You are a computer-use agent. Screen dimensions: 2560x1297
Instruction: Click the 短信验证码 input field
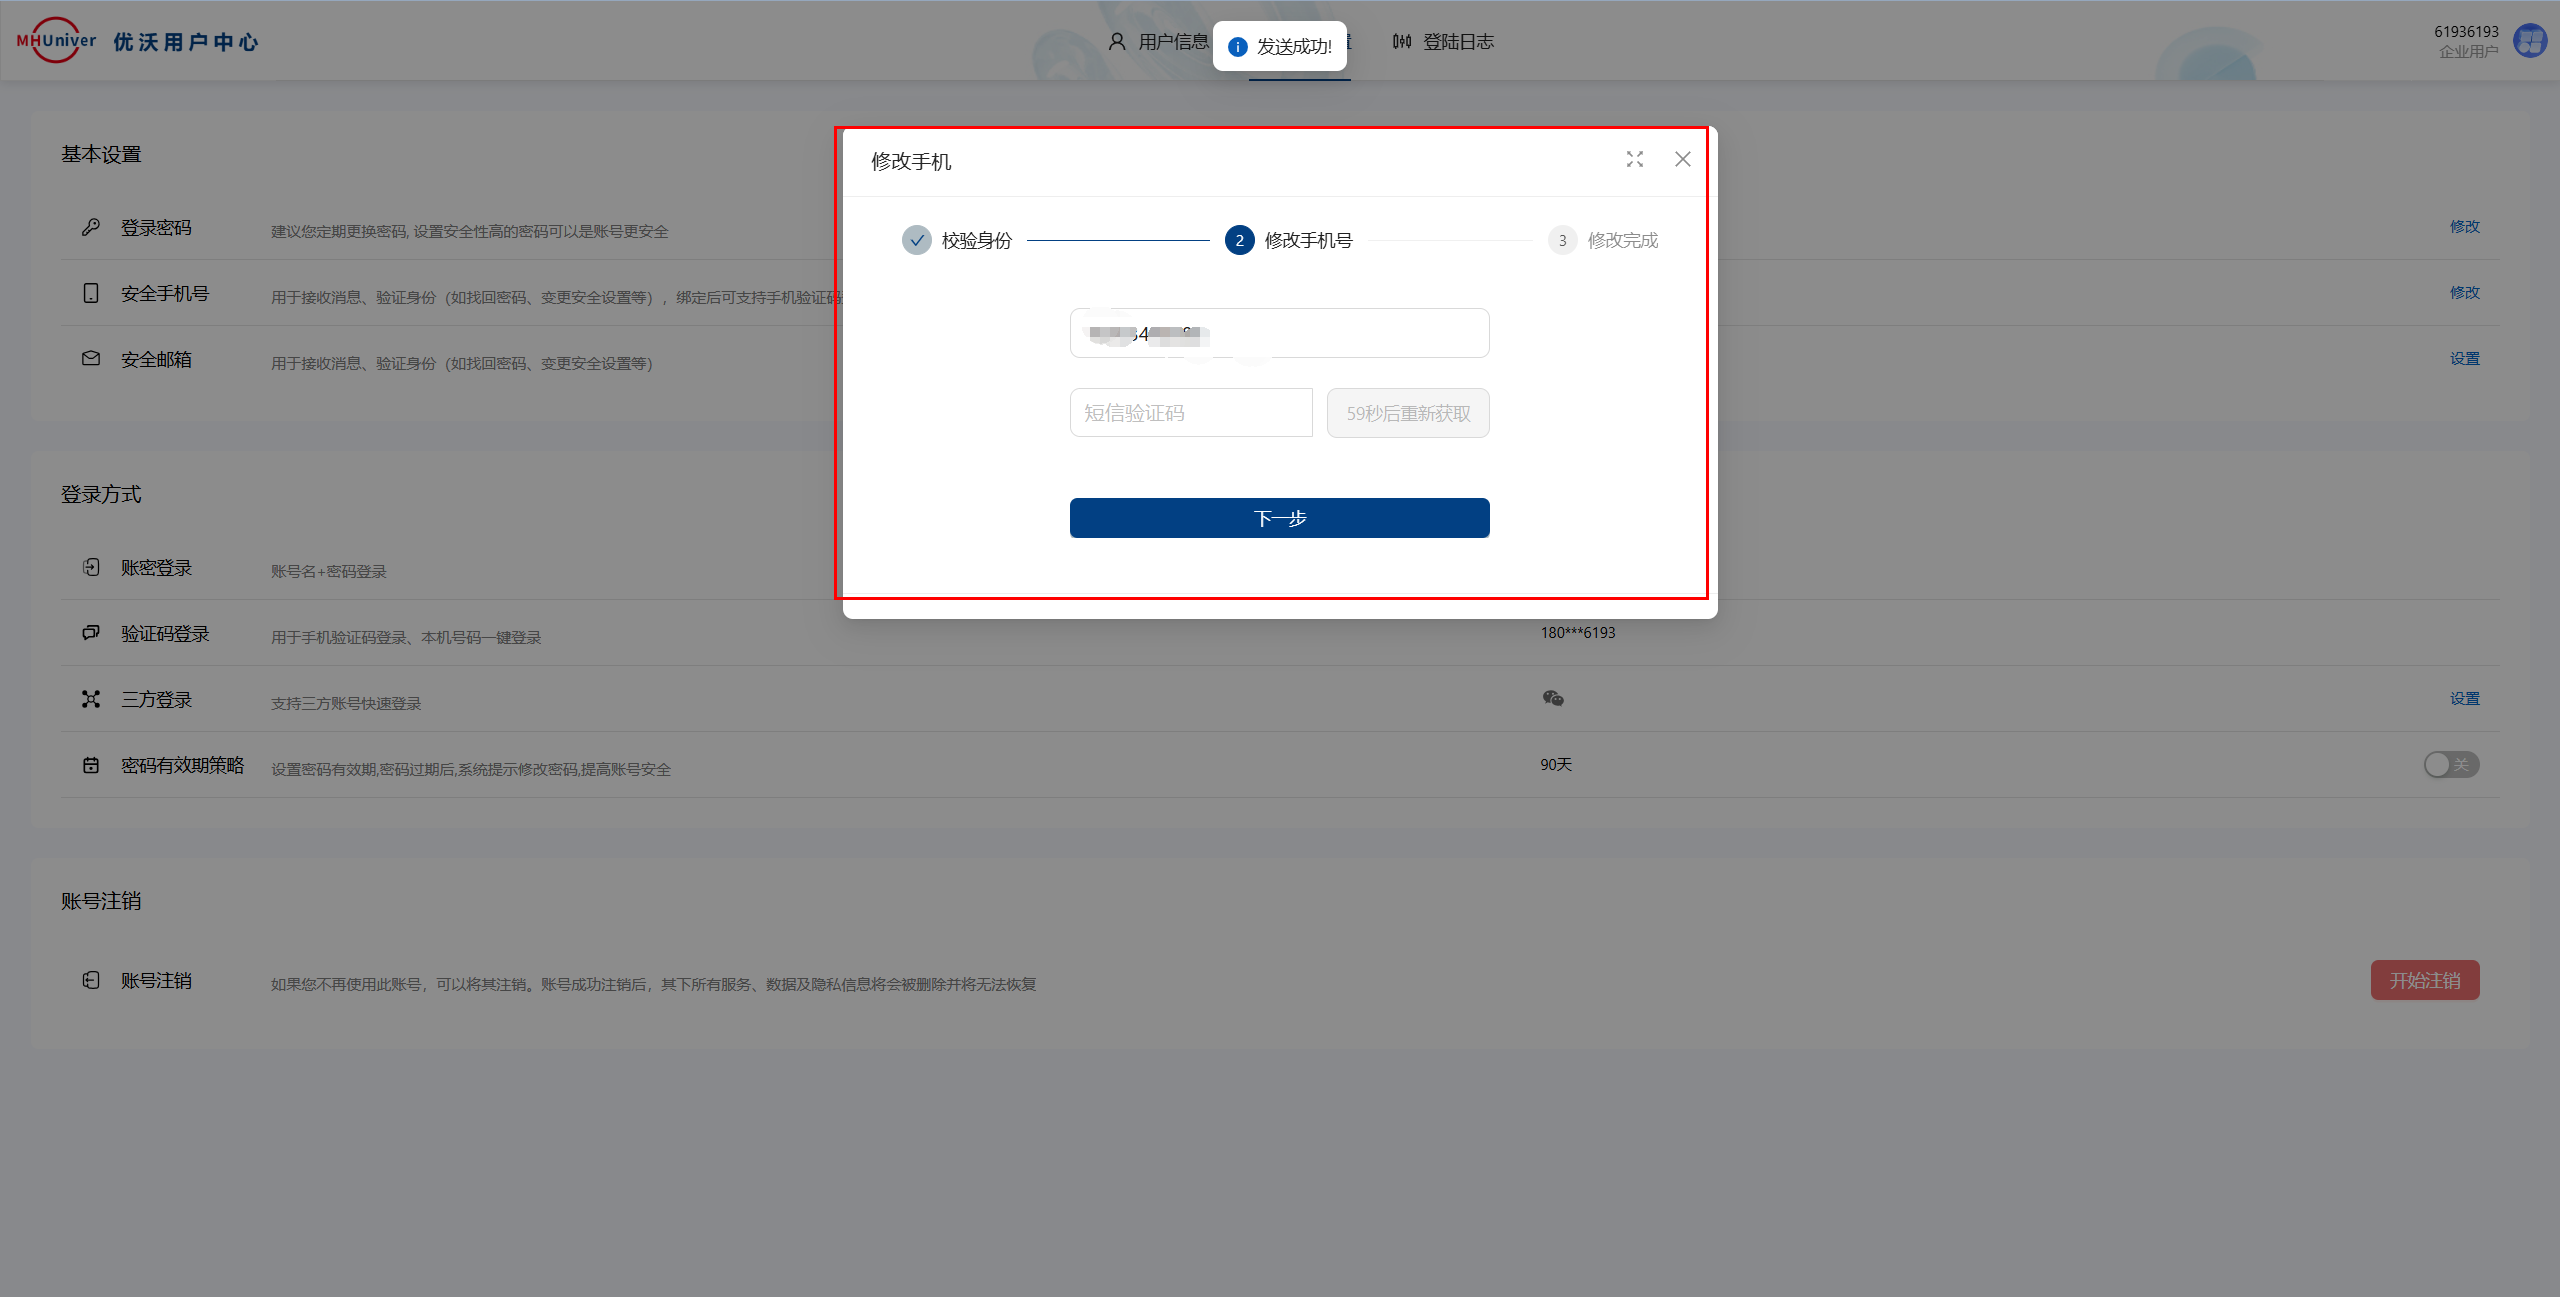click(1190, 413)
